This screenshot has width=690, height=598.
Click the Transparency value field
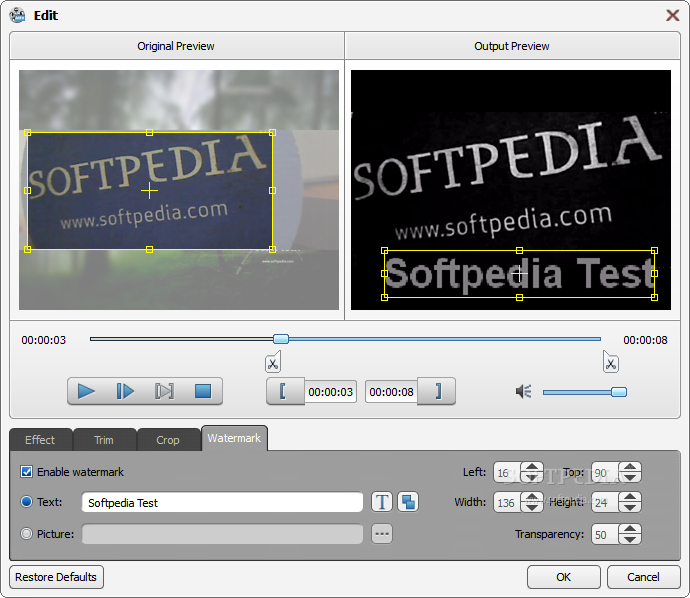coord(605,534)
